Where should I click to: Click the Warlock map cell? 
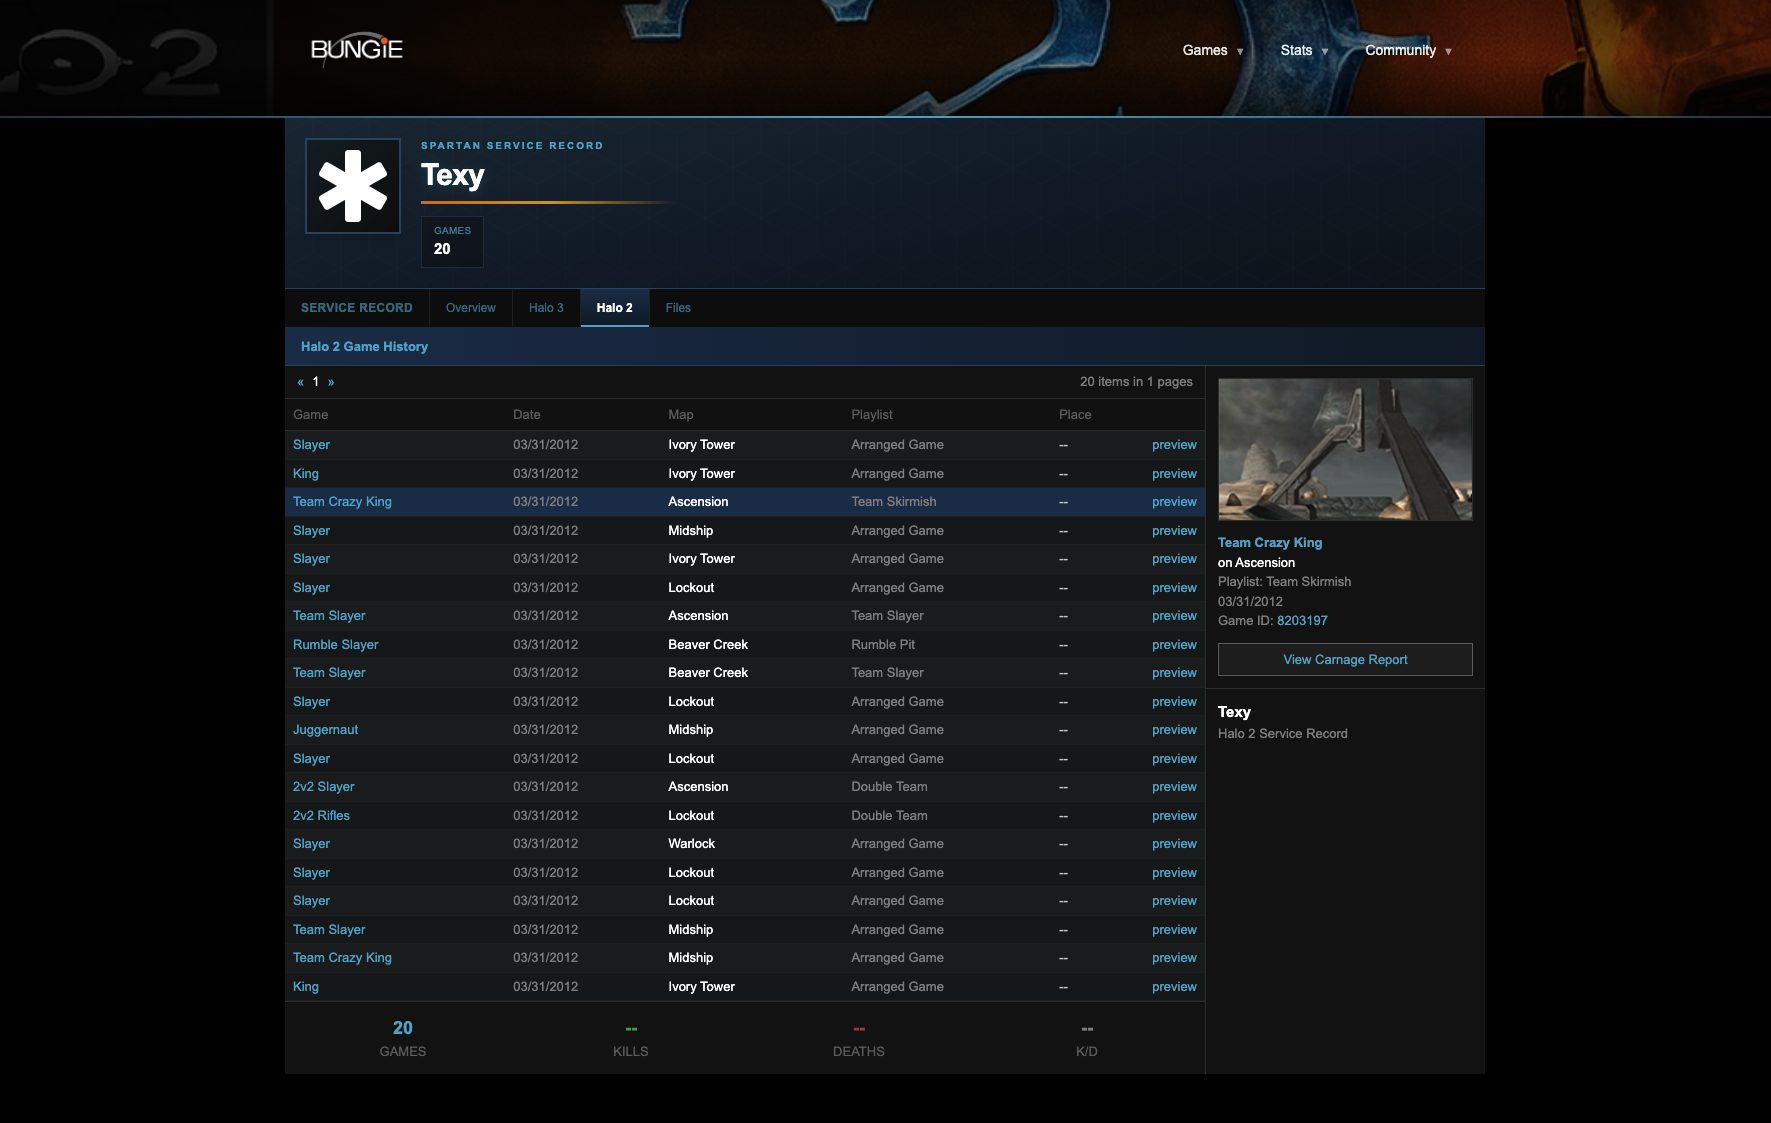[692, 844]
